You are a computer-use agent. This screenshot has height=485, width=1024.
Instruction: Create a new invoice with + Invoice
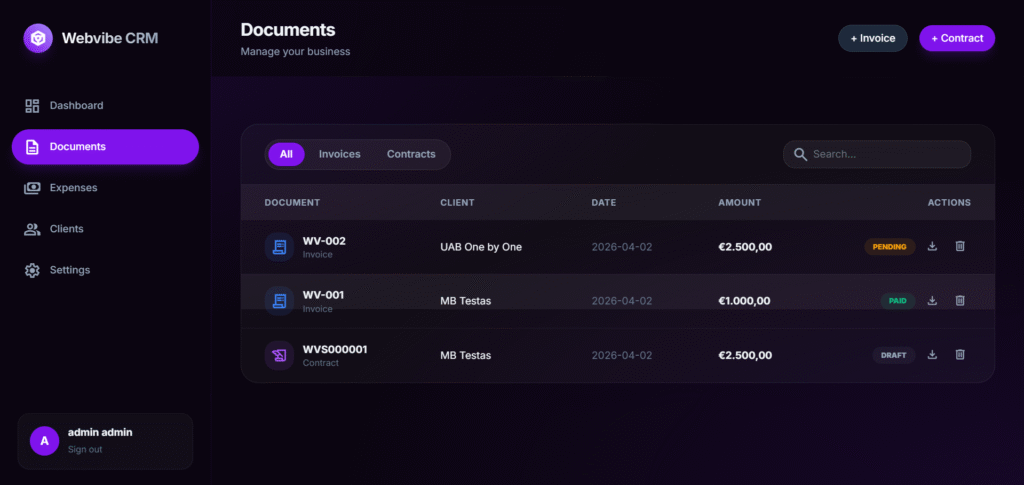pos(872,39)
